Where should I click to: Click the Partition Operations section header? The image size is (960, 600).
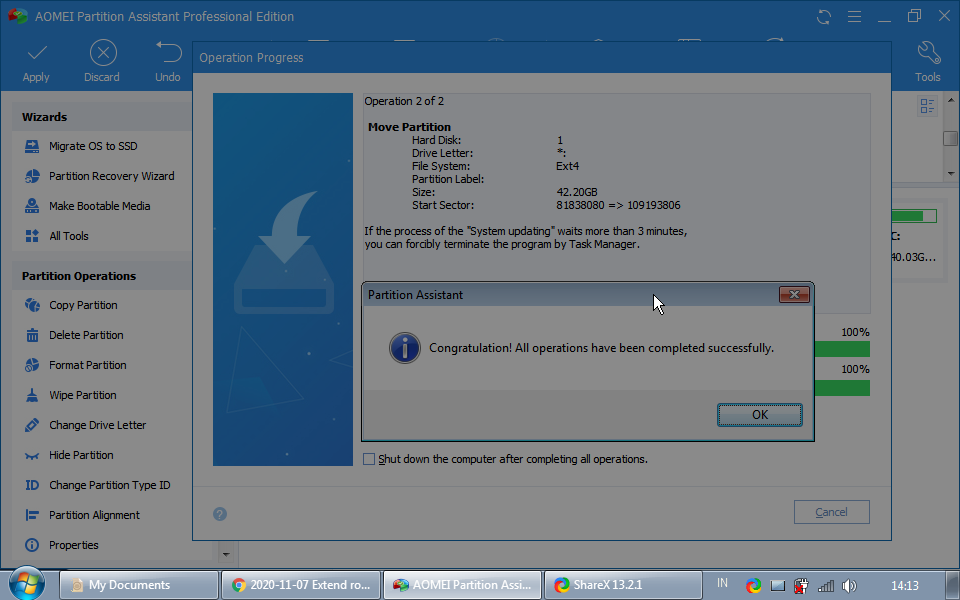point(79,276)
